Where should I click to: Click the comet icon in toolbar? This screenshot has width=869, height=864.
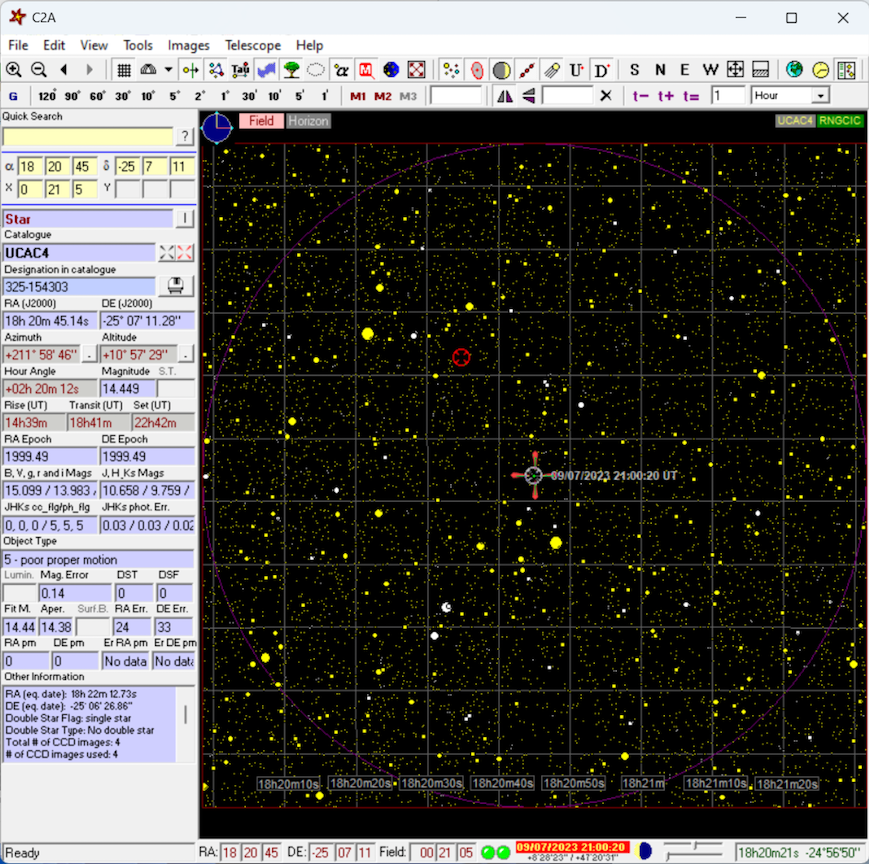coord(551,70)
